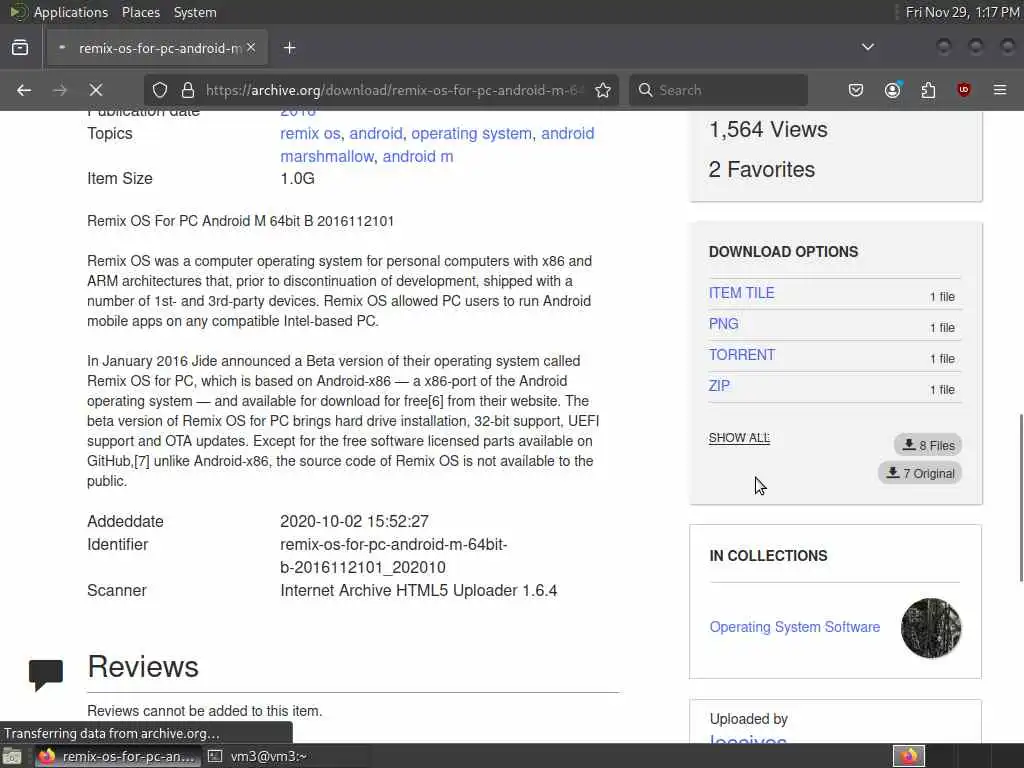Download via 7 Original button
Image resolution: width=1024 pixels, height=768 pixels.
[920, 473]
